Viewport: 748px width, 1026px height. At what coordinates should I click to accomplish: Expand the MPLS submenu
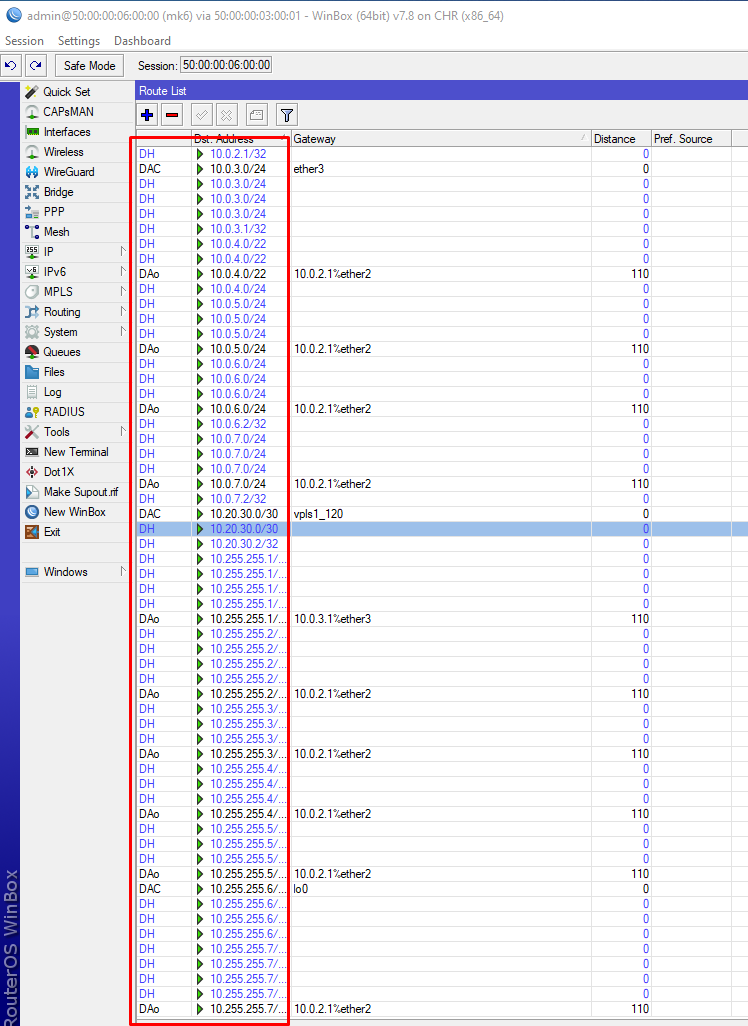pyautogui.click(x=75, y=292)
